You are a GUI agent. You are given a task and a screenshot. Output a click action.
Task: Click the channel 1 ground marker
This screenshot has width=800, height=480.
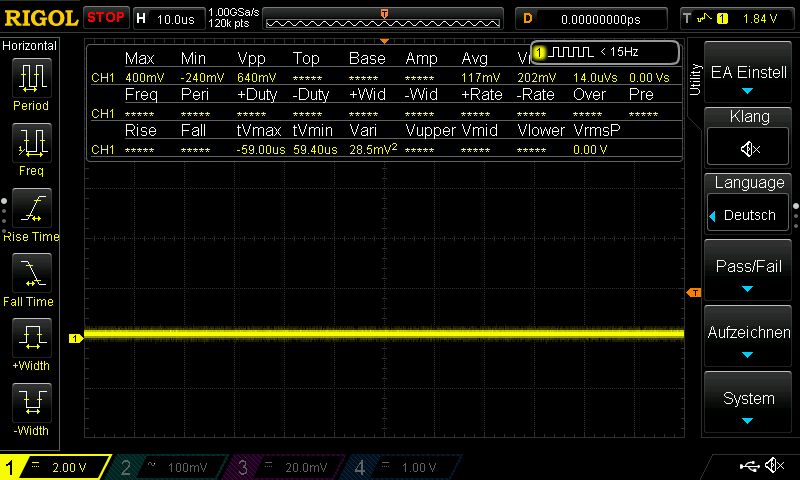76,338
